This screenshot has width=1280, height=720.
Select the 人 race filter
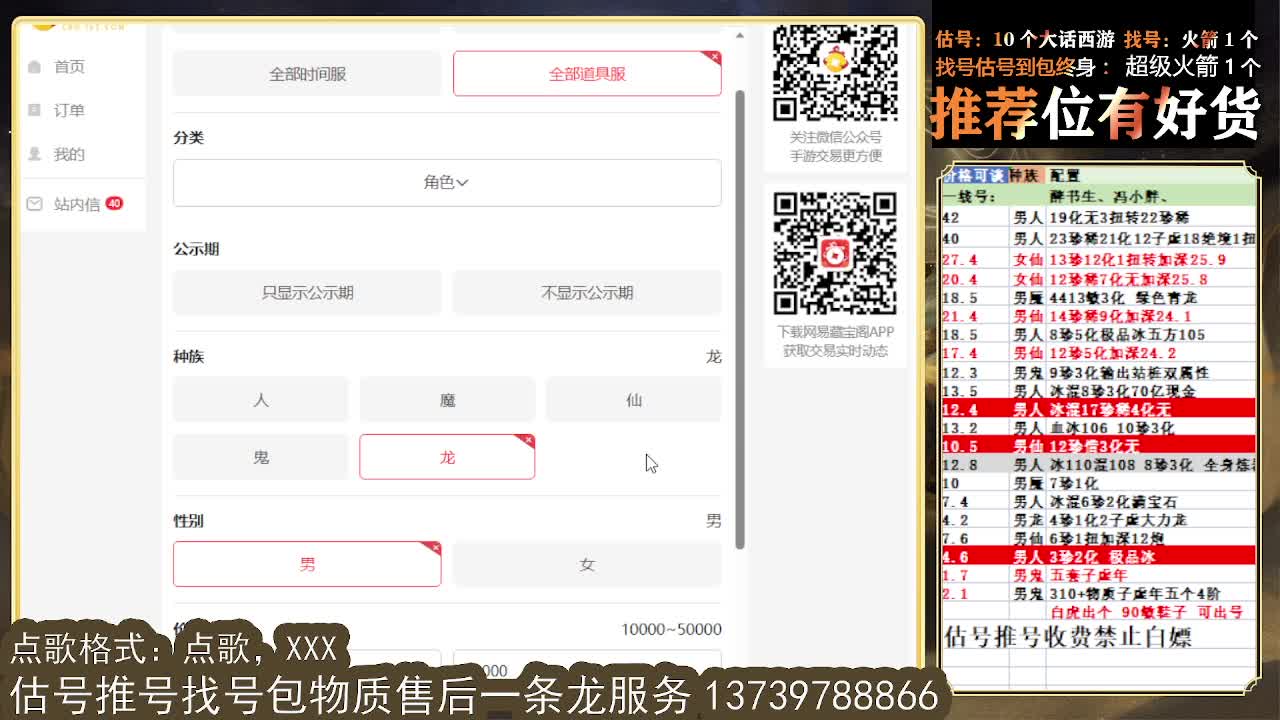pos(260,399)
